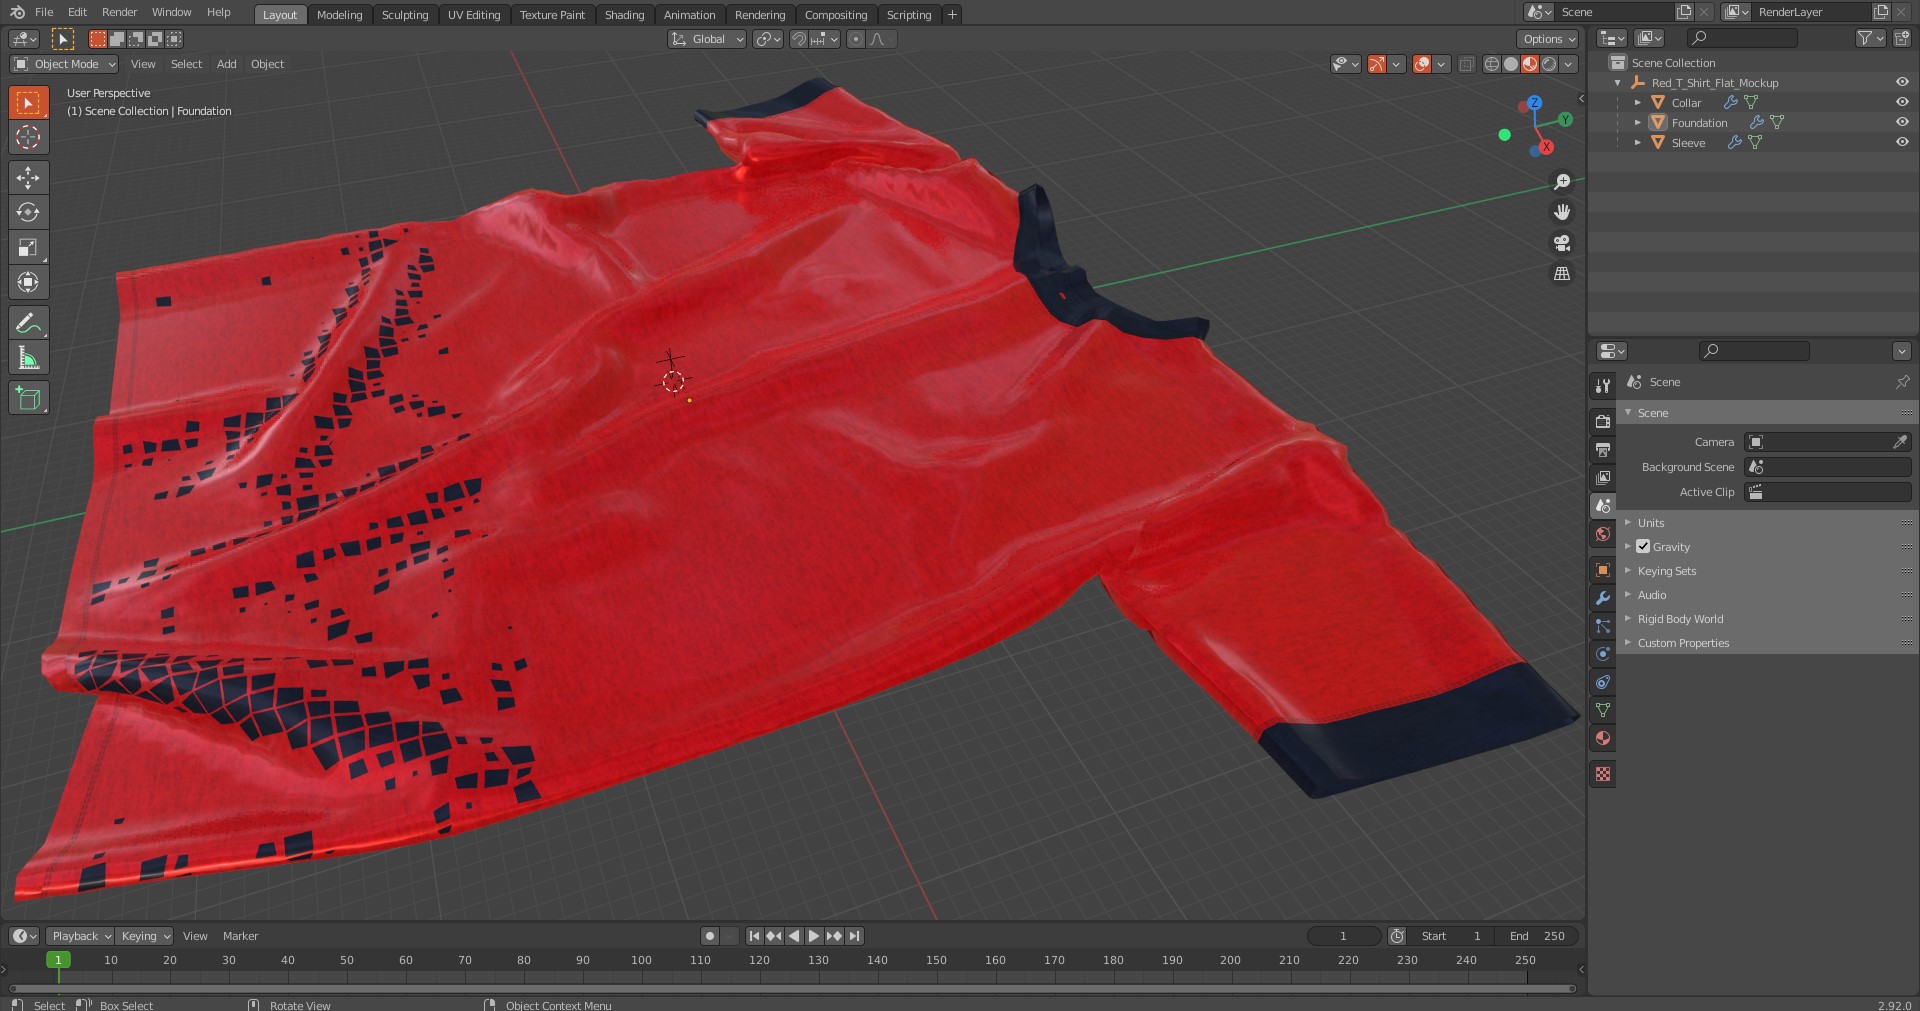The width and height of the screenshot is (1920, 1011).
Task: Toggle the Gravity checkbox
Action: 1643,547
